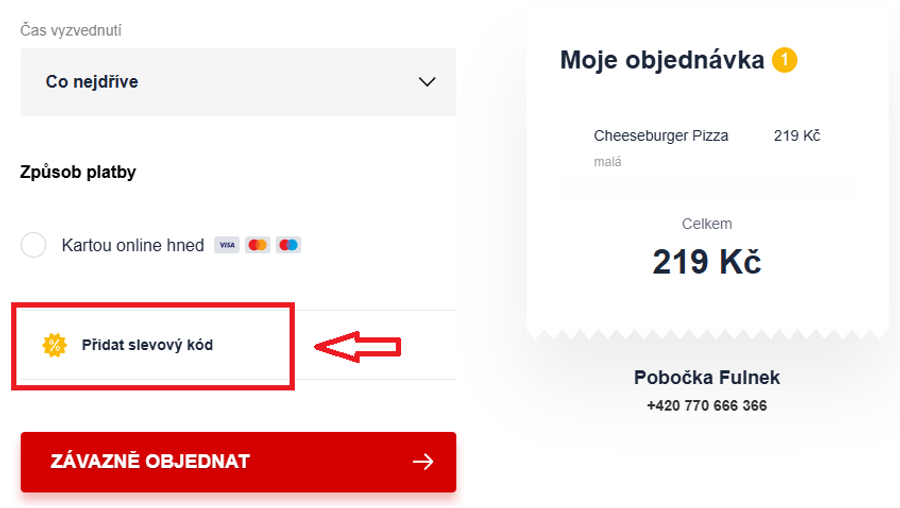
Task: Click the yellow order count badge
Action: coord(784,60)
